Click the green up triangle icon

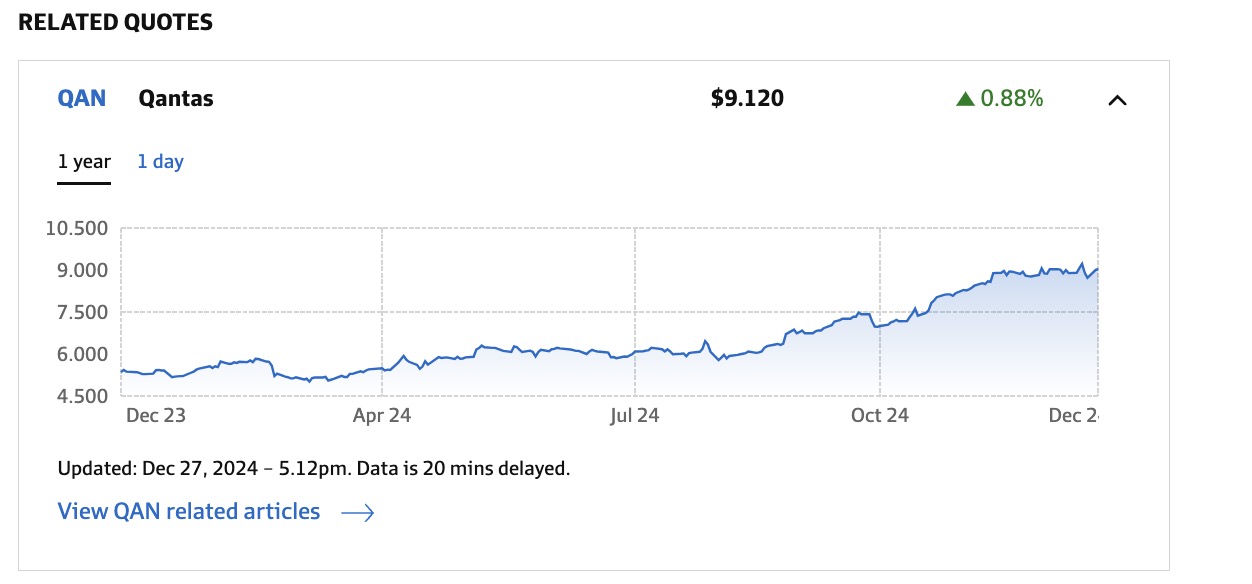pyautogui.click(x=965, y=99)
